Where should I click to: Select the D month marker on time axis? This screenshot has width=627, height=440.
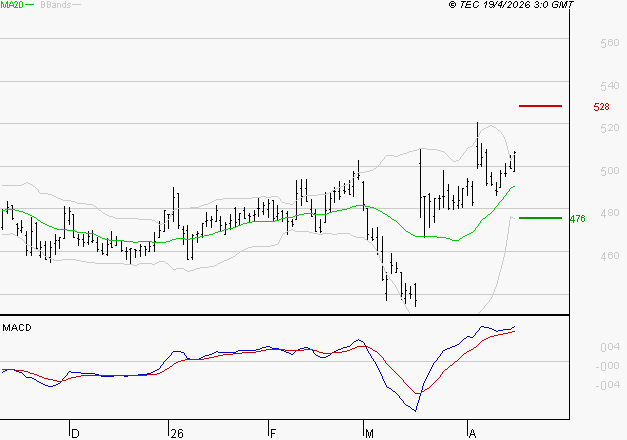[x=74, y=433]
